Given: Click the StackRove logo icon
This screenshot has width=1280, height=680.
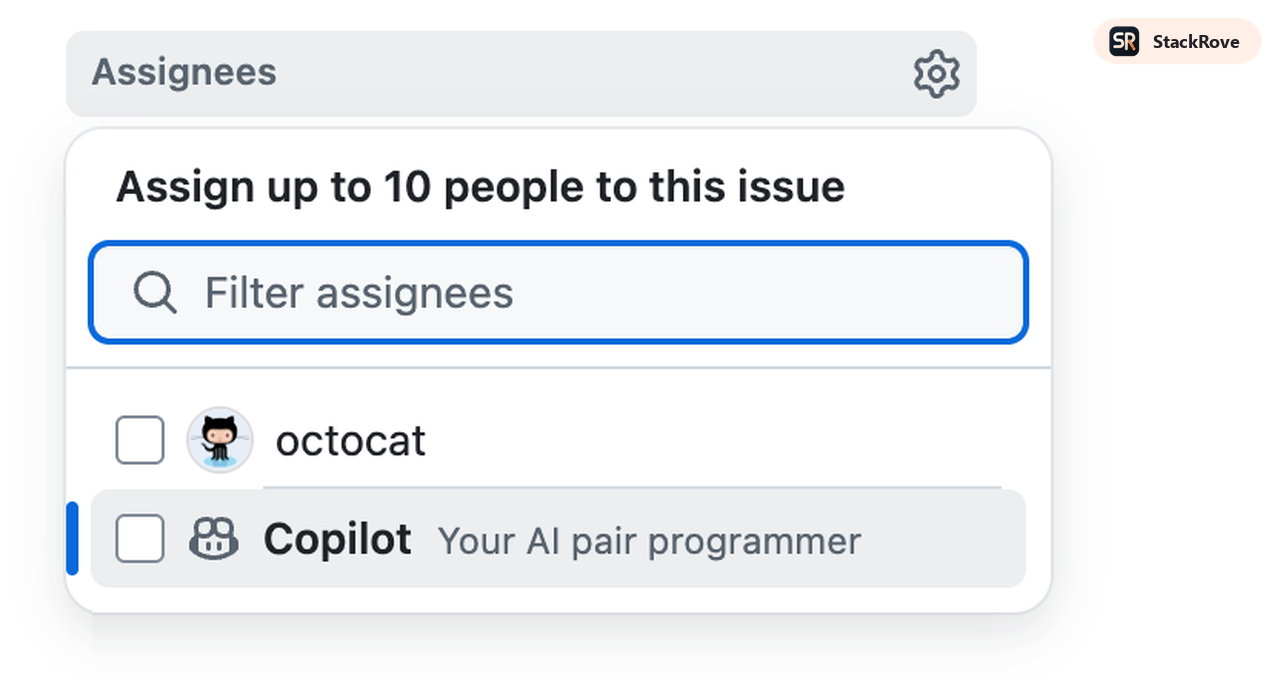Looking at the screenshot, I should point(1122,41).
